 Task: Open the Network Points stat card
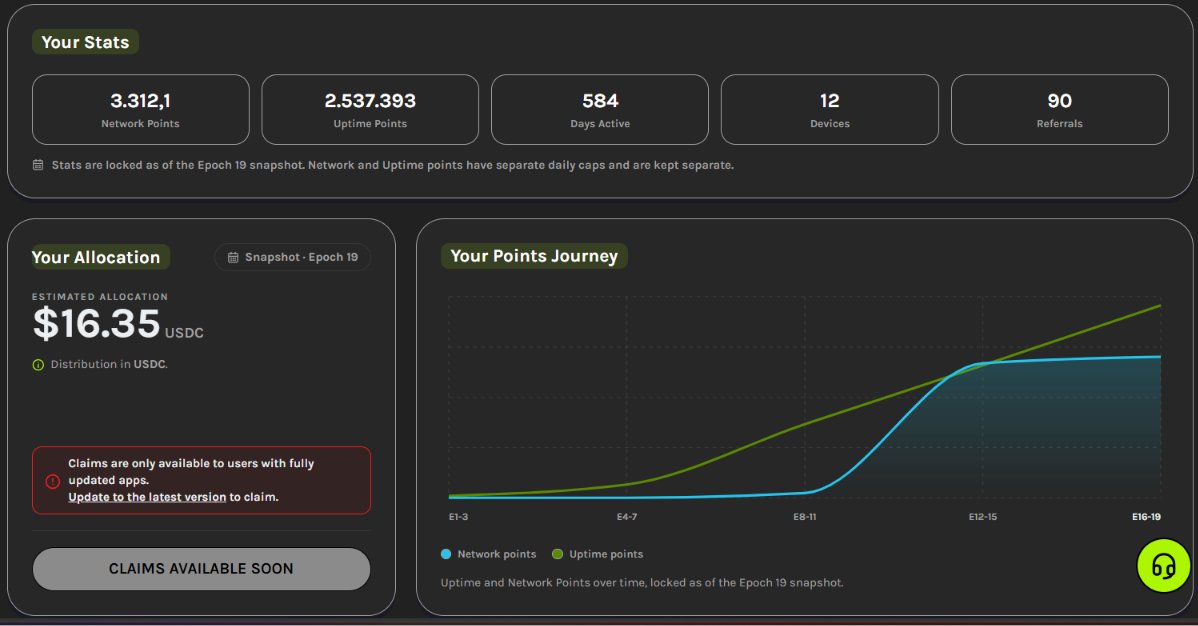click(141, 109)
